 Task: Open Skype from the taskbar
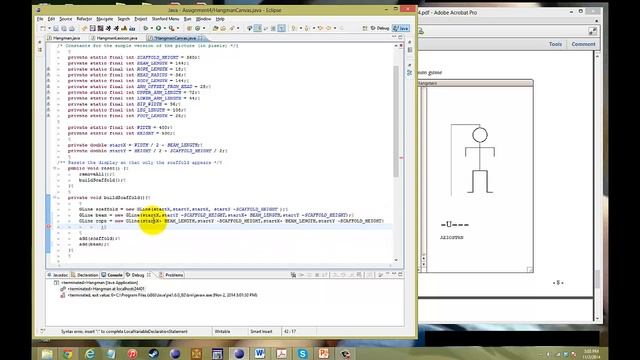302,353
